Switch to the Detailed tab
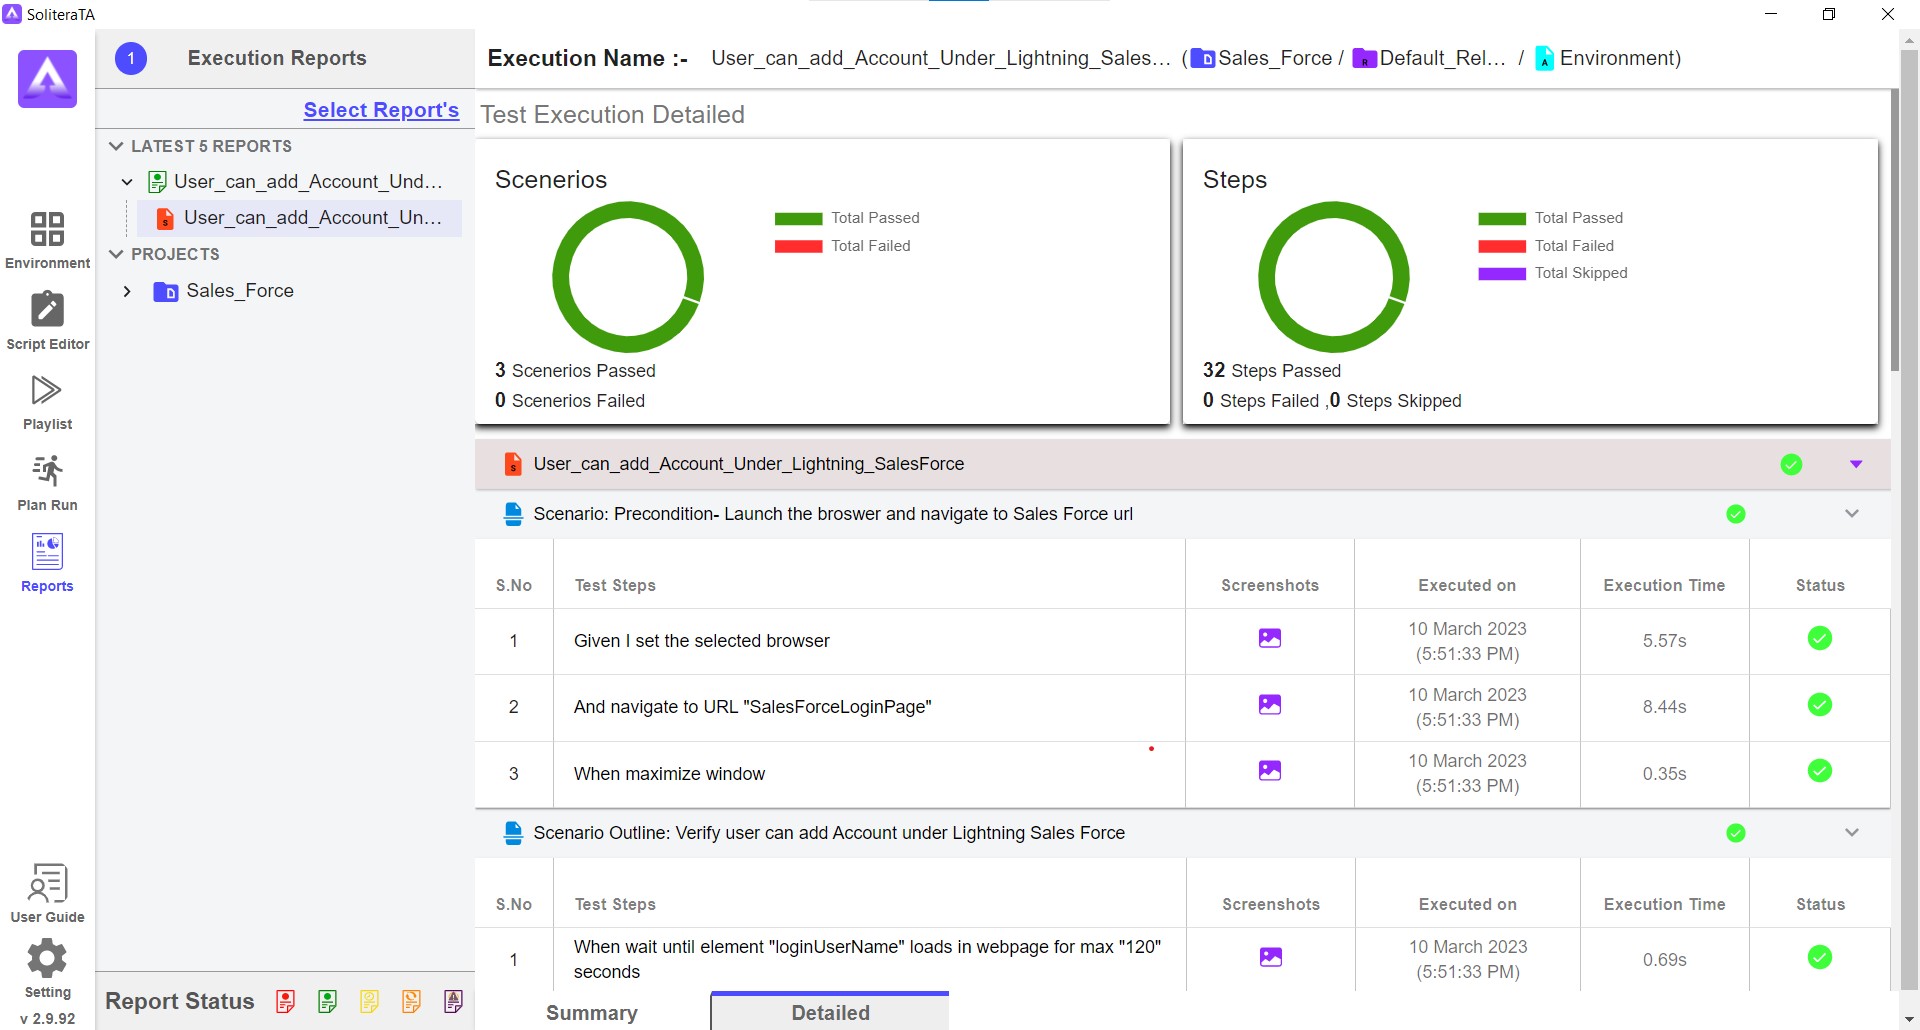The height and width of the screenshot is (1030, 1920). [830, 1012]
